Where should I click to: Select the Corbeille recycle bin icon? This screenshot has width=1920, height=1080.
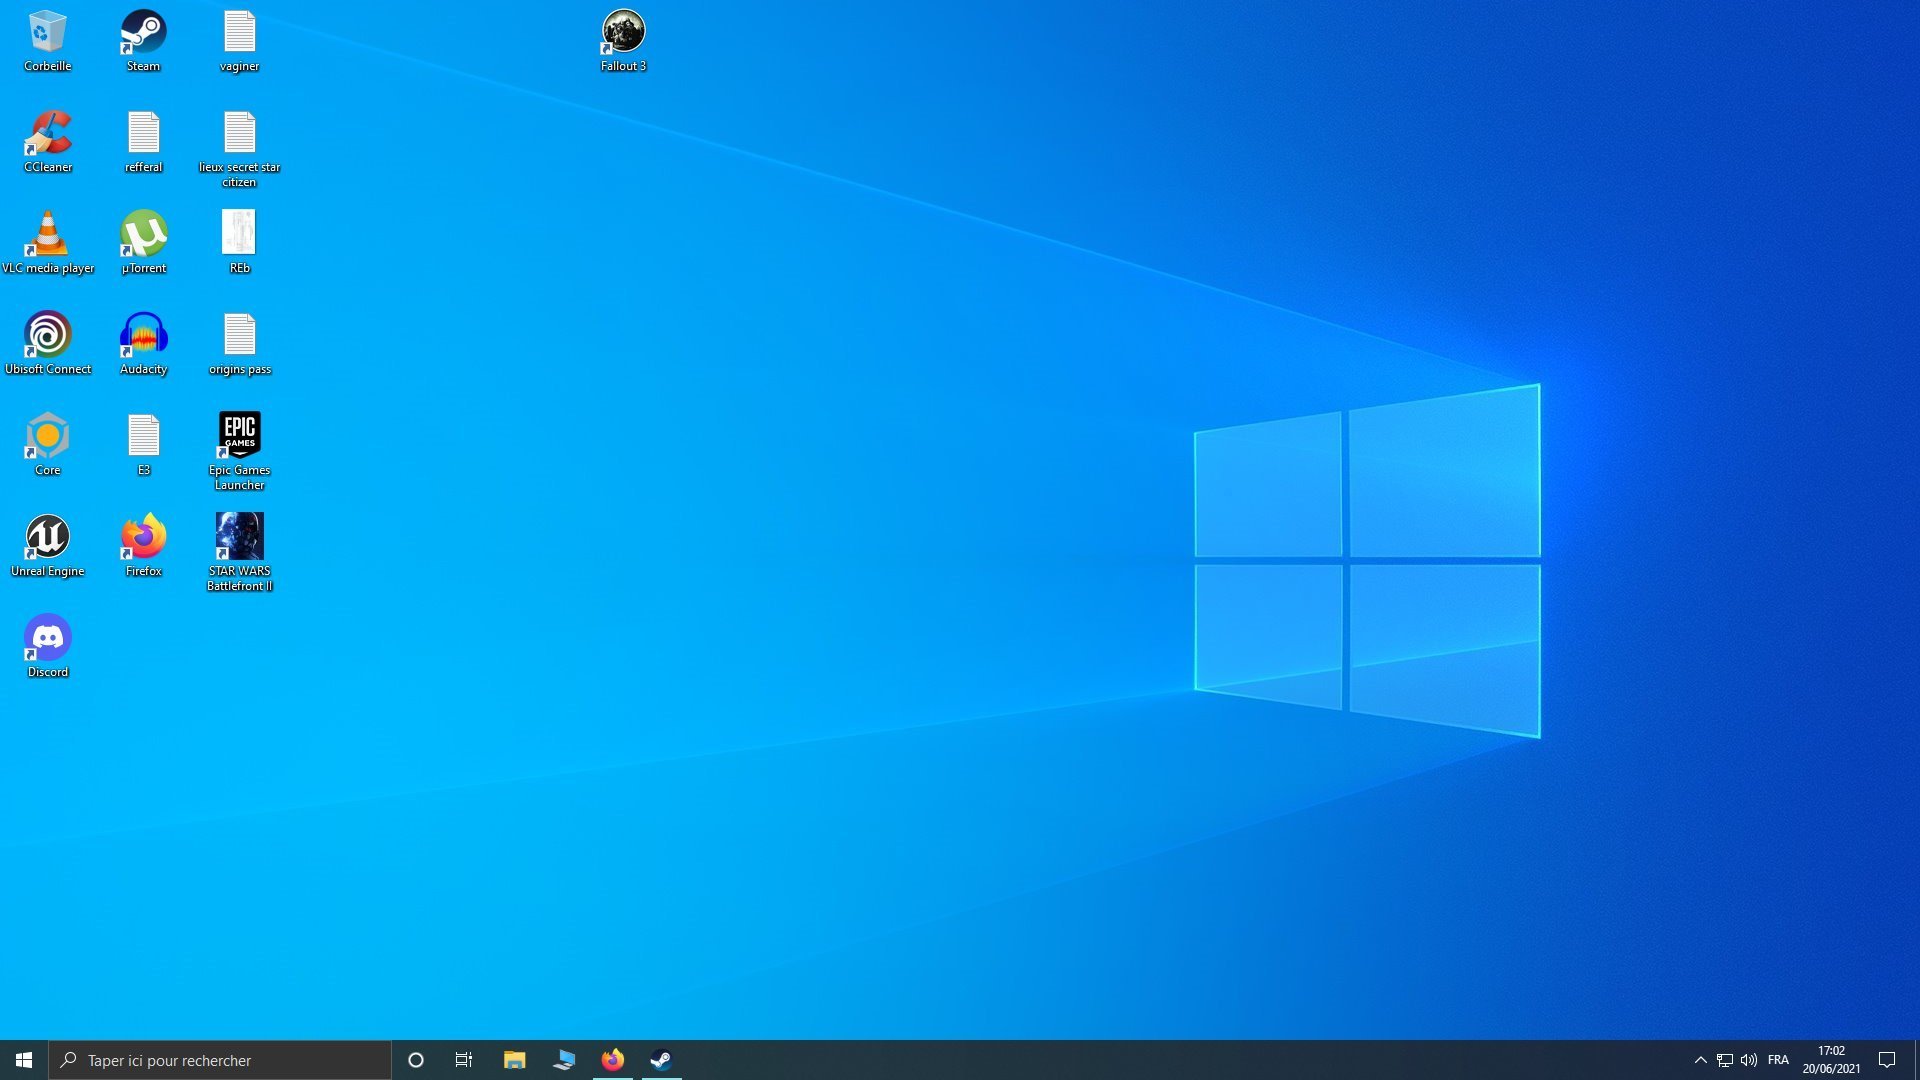pos(47,41)
